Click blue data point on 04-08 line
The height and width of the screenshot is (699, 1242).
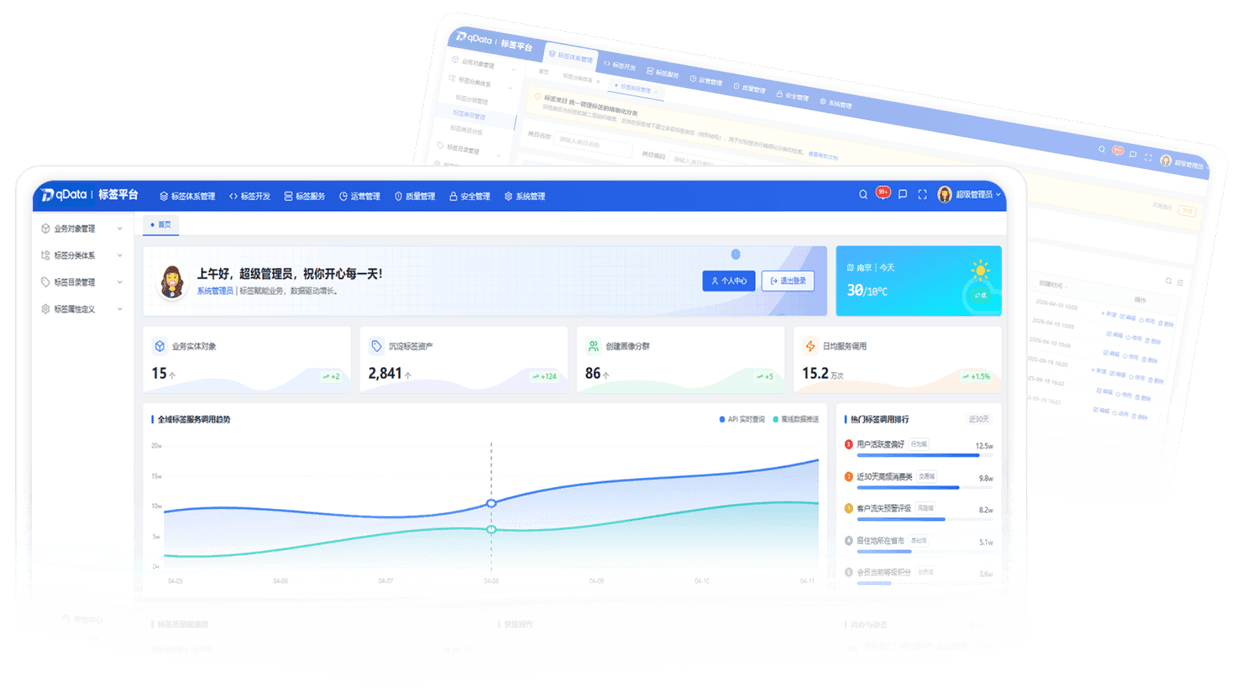[491, 503]
